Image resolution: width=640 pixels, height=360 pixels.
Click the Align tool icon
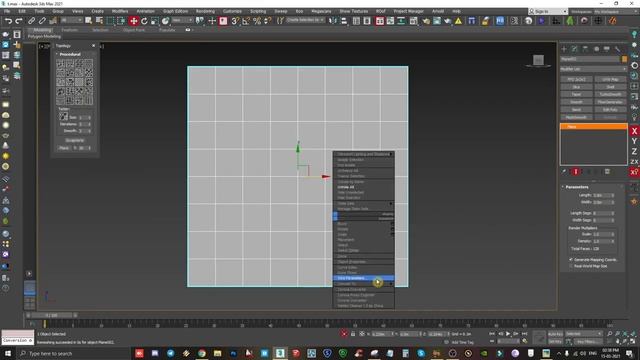click(344, 21)
